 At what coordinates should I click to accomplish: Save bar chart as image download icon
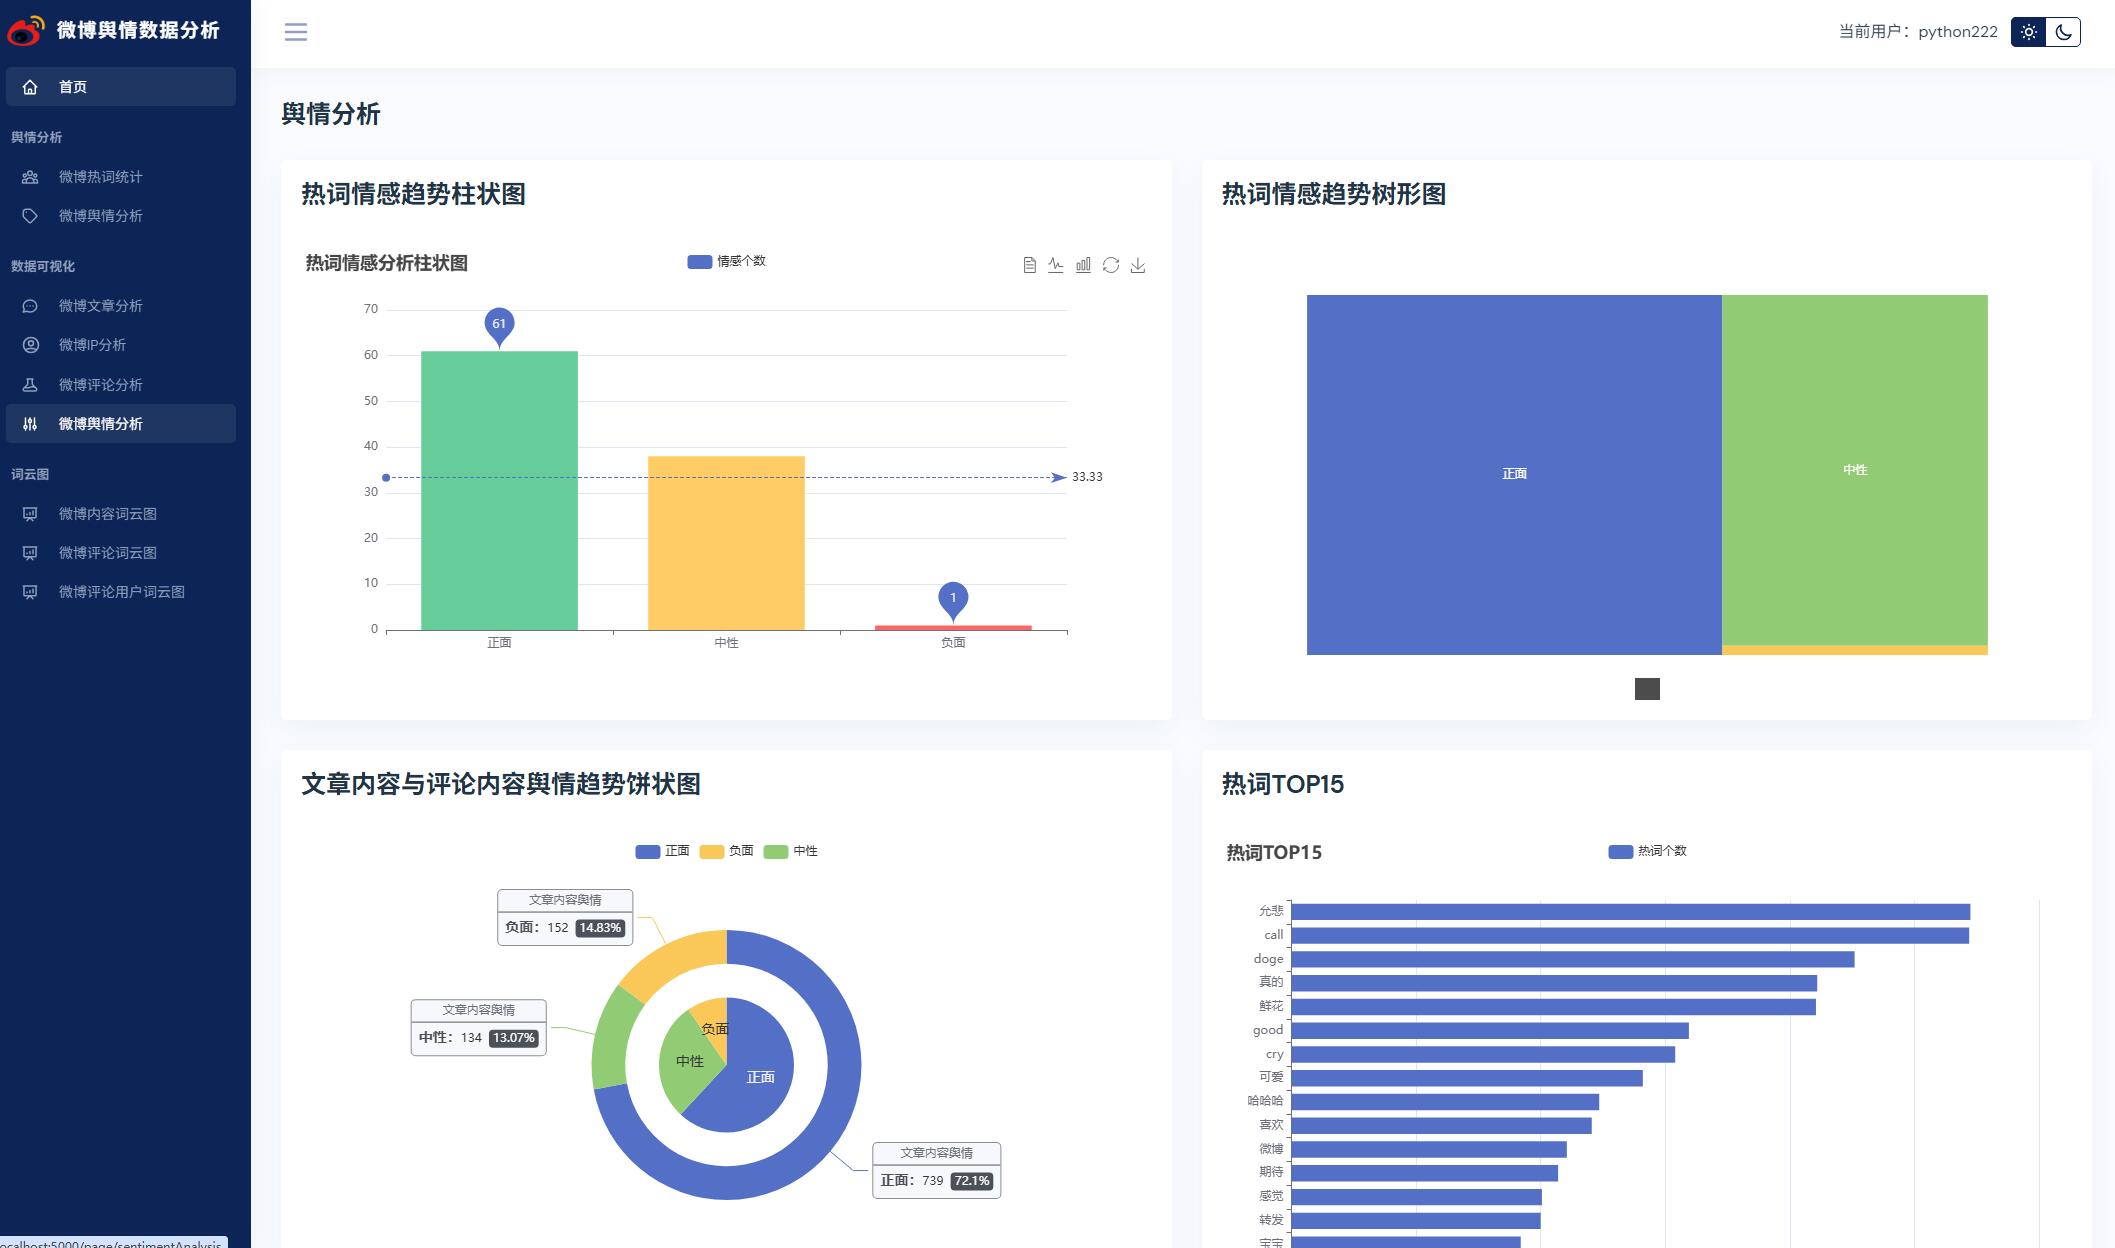(1138, 265)
